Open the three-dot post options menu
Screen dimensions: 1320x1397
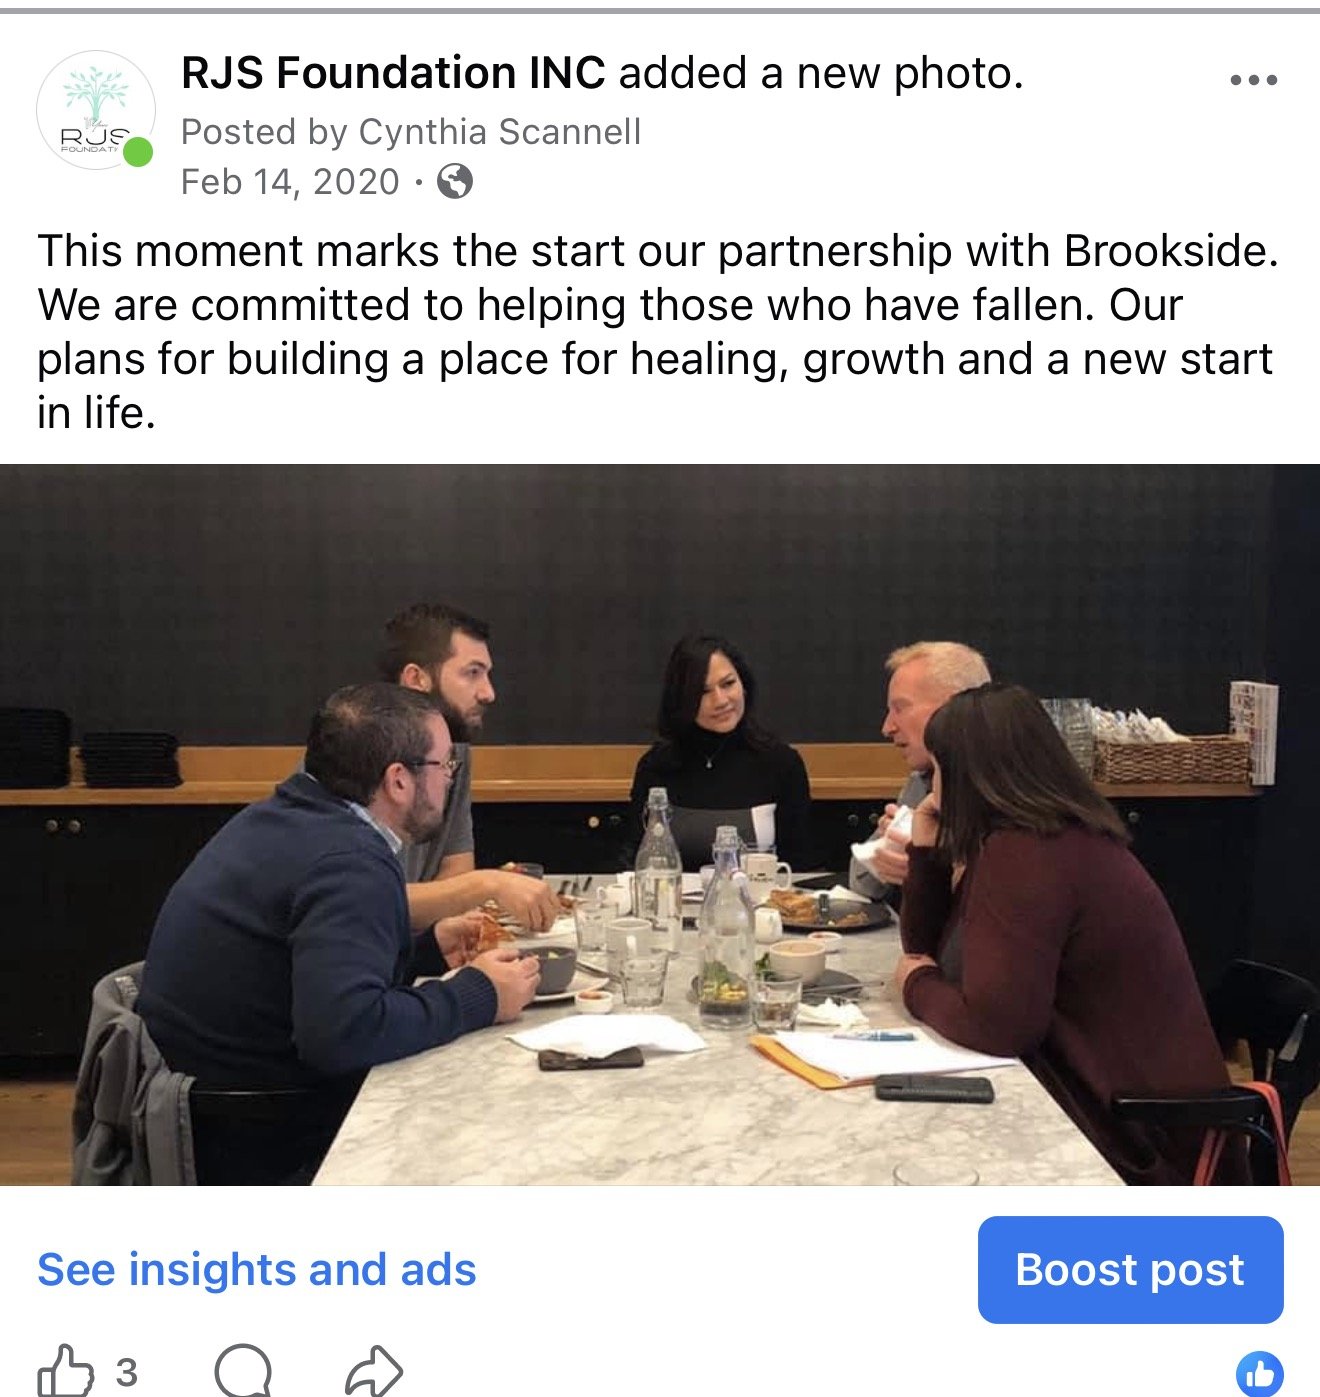(1253, 80)
